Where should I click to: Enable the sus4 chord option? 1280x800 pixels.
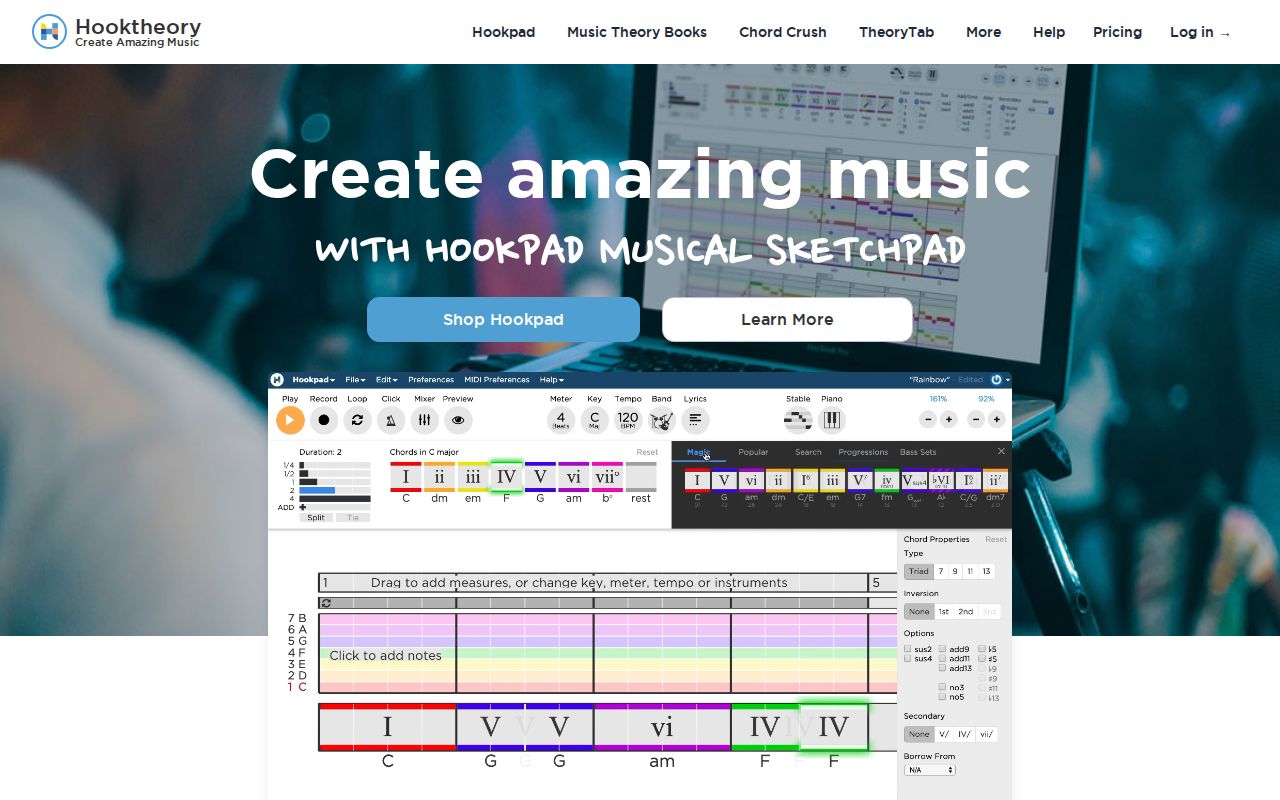click(x=908, y=659)
